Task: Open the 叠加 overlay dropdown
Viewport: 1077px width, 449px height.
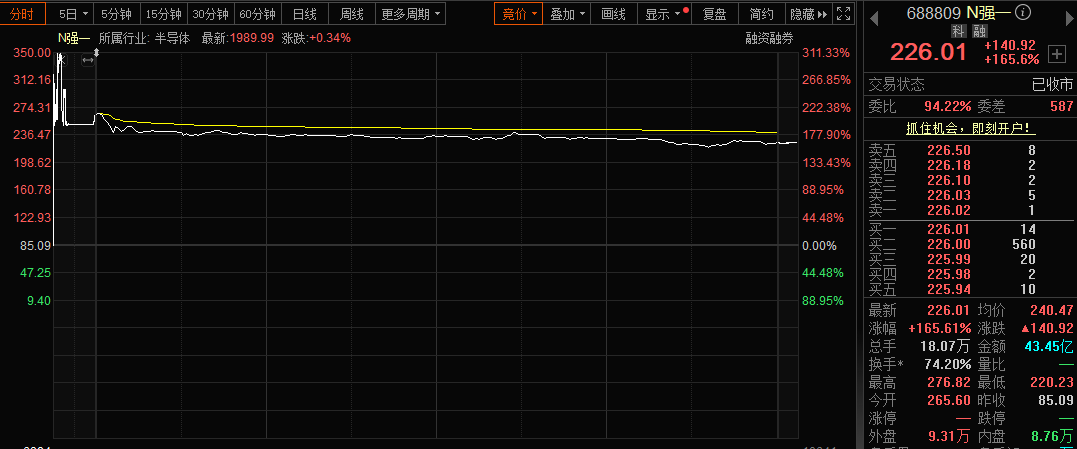Action: click(567, 14)
